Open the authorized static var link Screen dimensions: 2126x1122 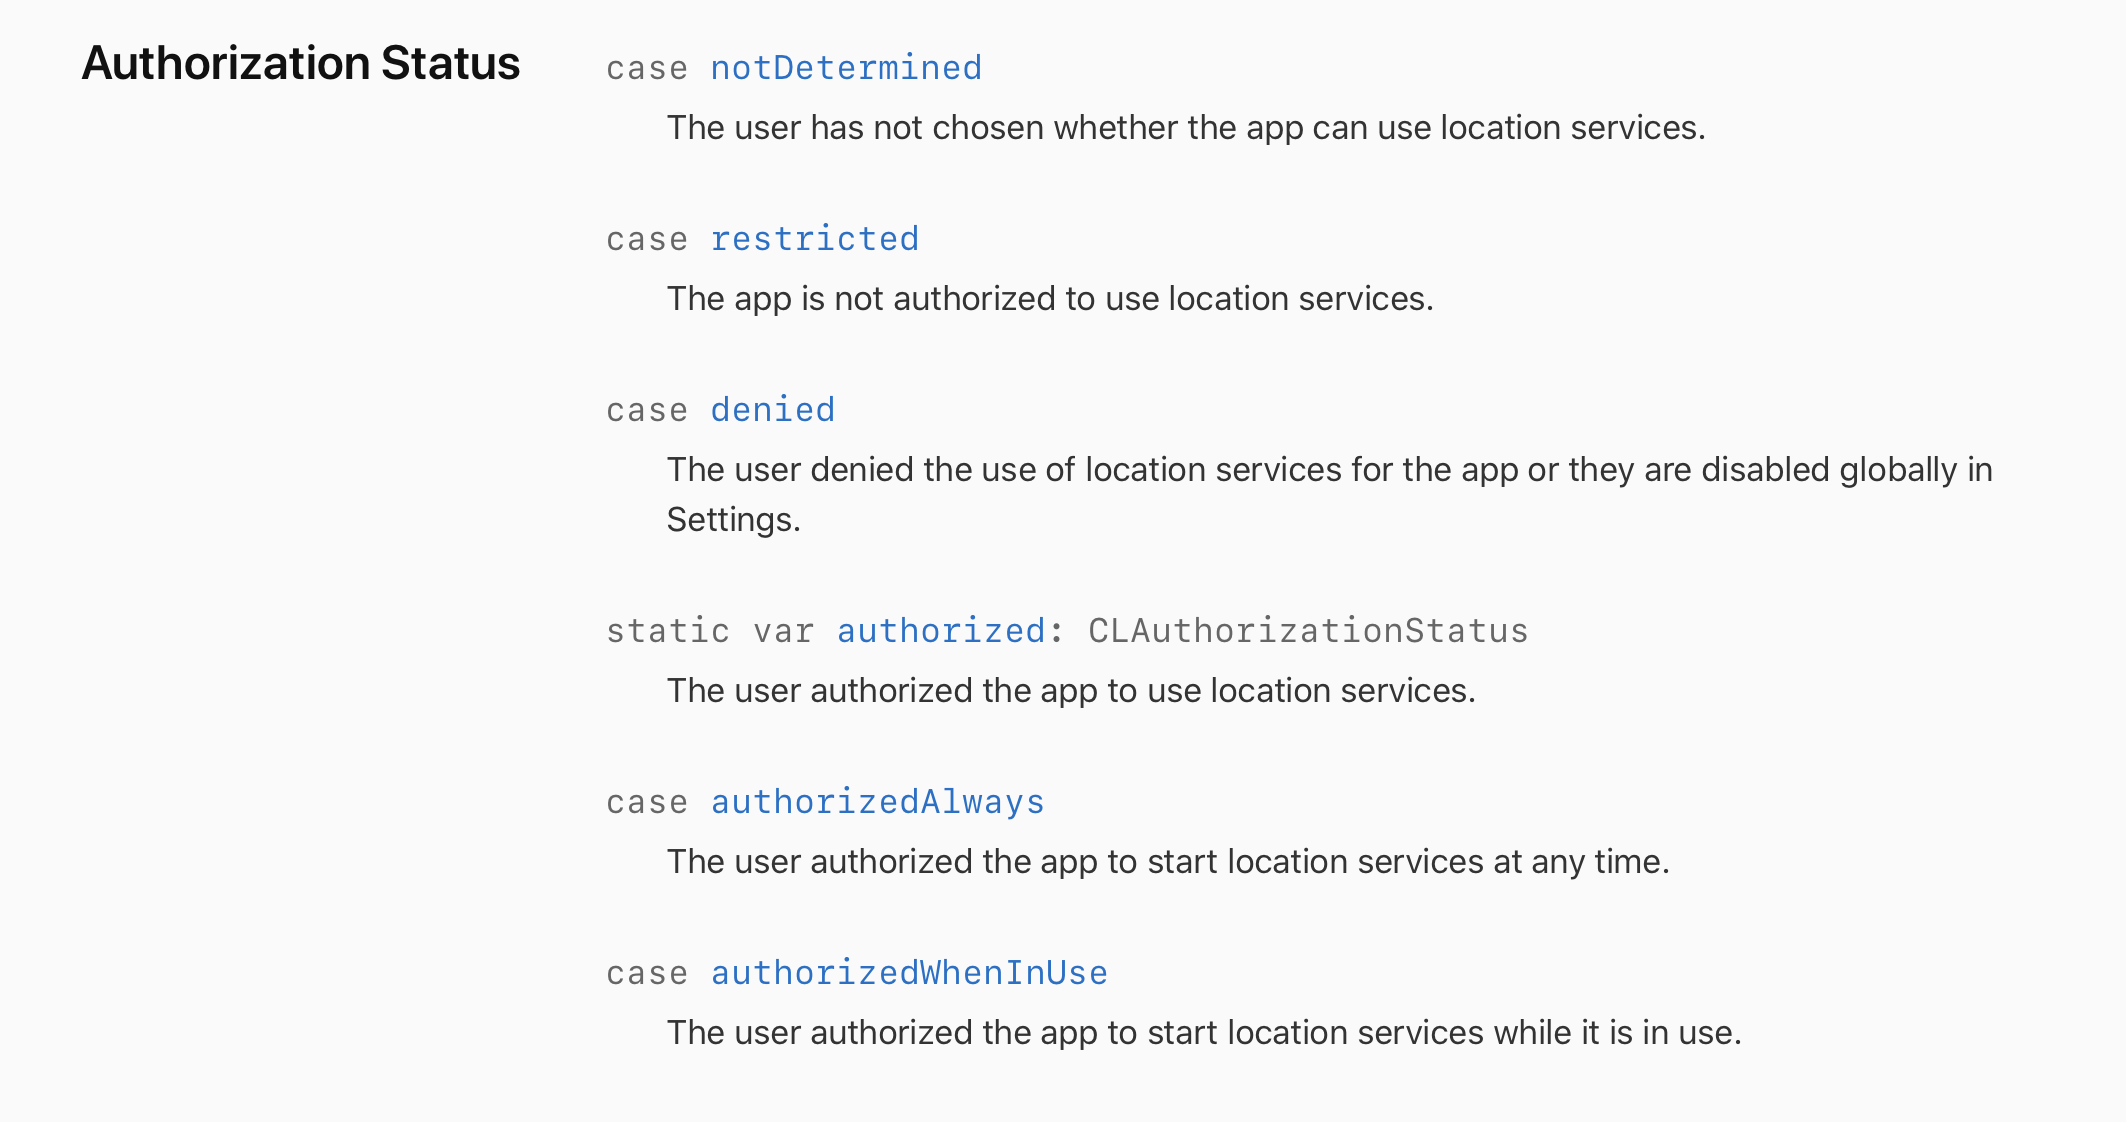pyautogui.click(x=940, y=631)
